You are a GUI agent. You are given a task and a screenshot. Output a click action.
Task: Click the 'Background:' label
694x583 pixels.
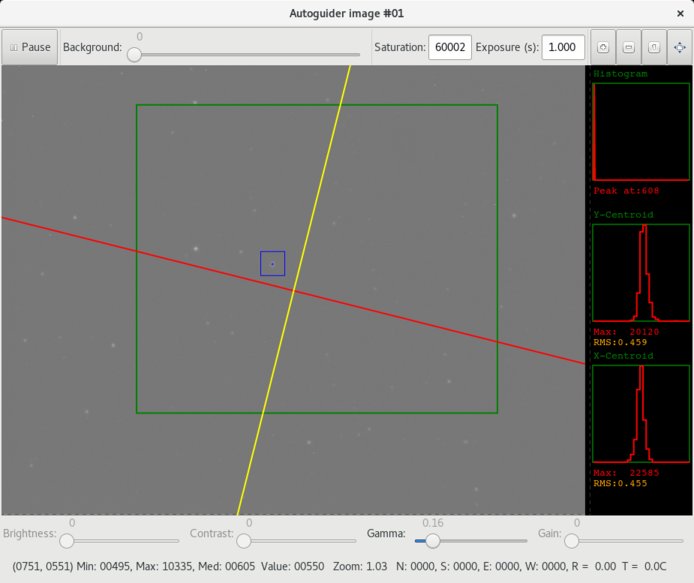click(92, 47)
